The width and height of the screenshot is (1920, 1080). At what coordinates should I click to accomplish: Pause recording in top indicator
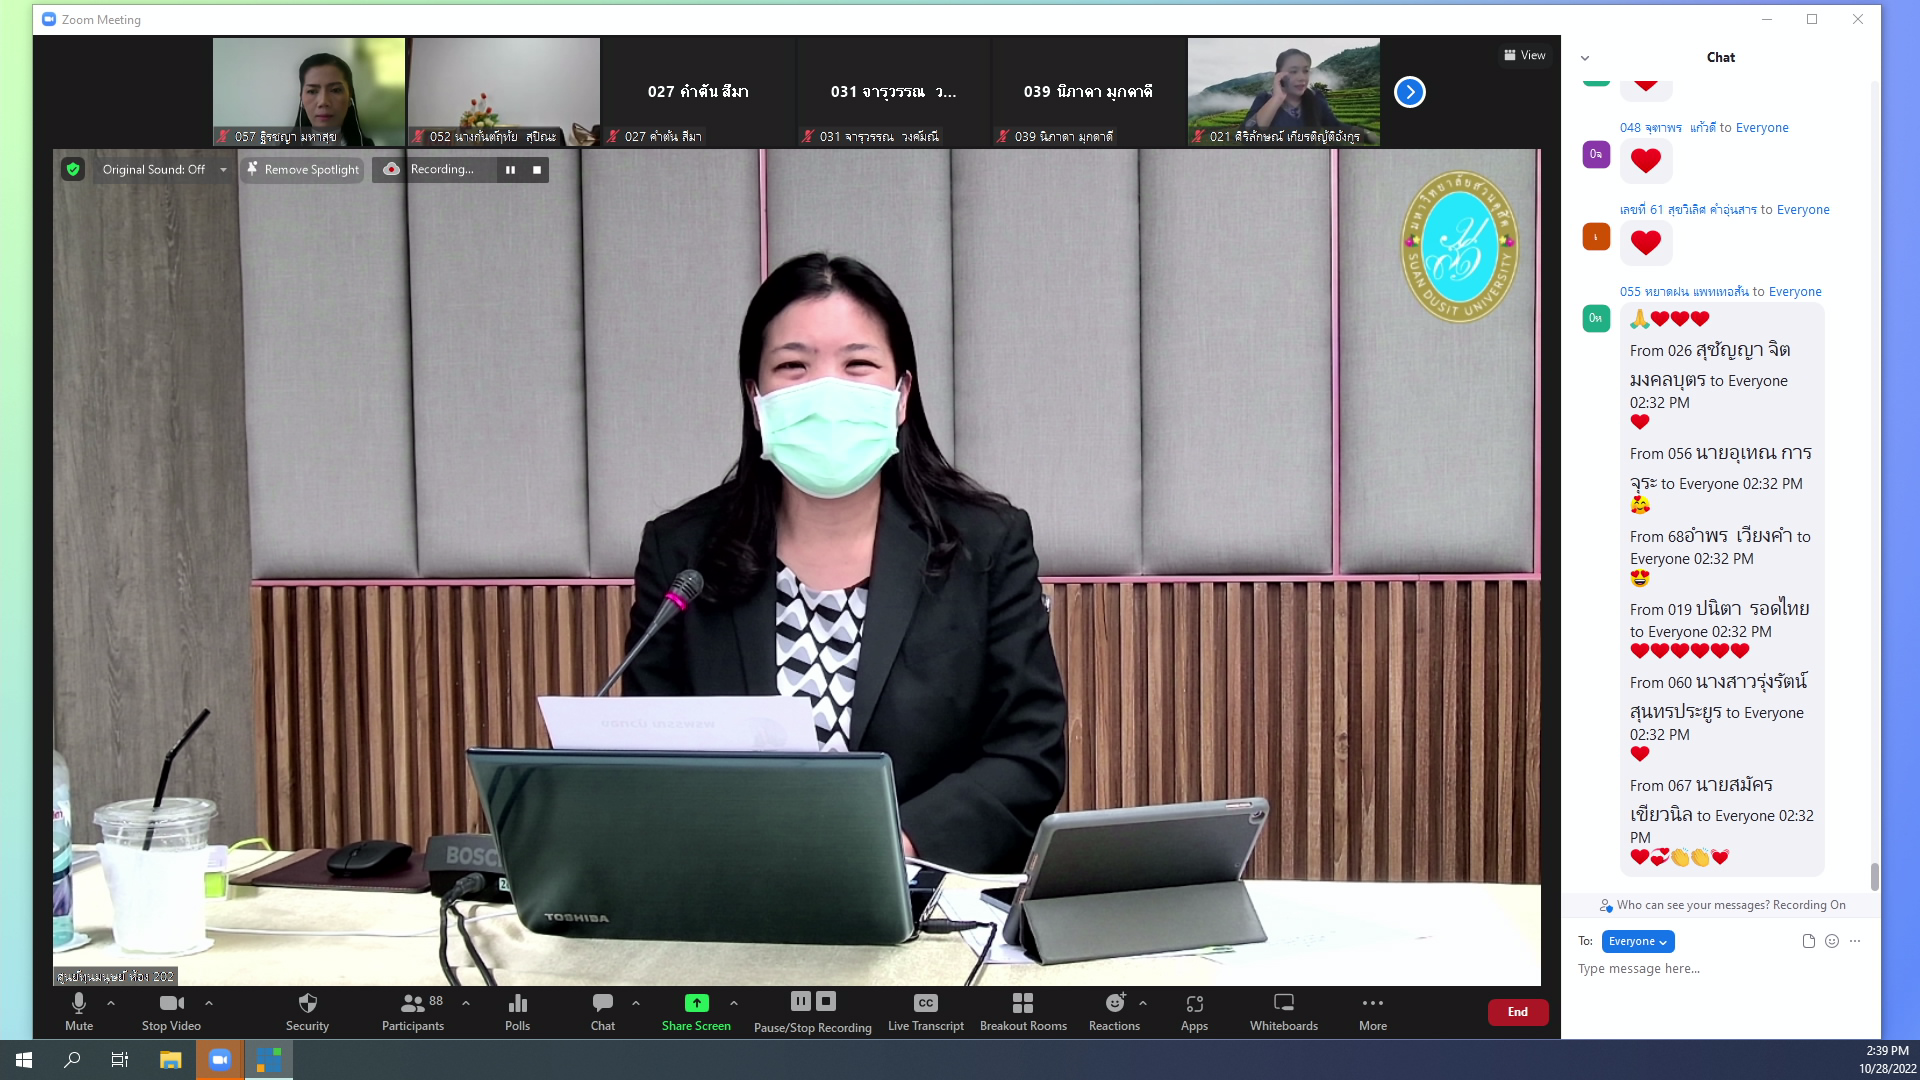point(510,170)
